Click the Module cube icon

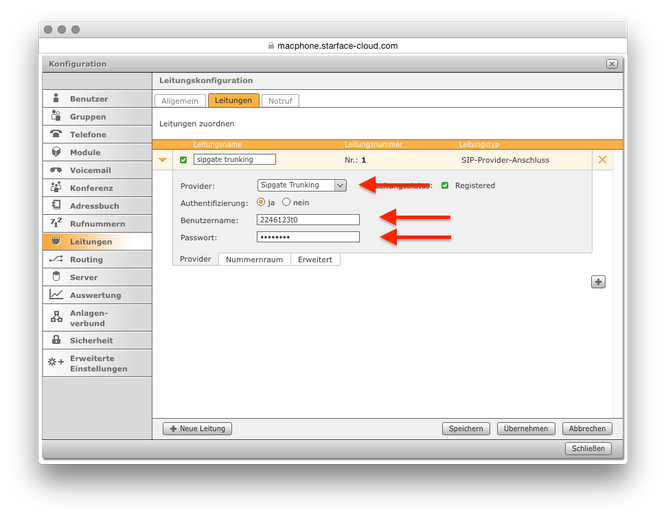(56, 152)
